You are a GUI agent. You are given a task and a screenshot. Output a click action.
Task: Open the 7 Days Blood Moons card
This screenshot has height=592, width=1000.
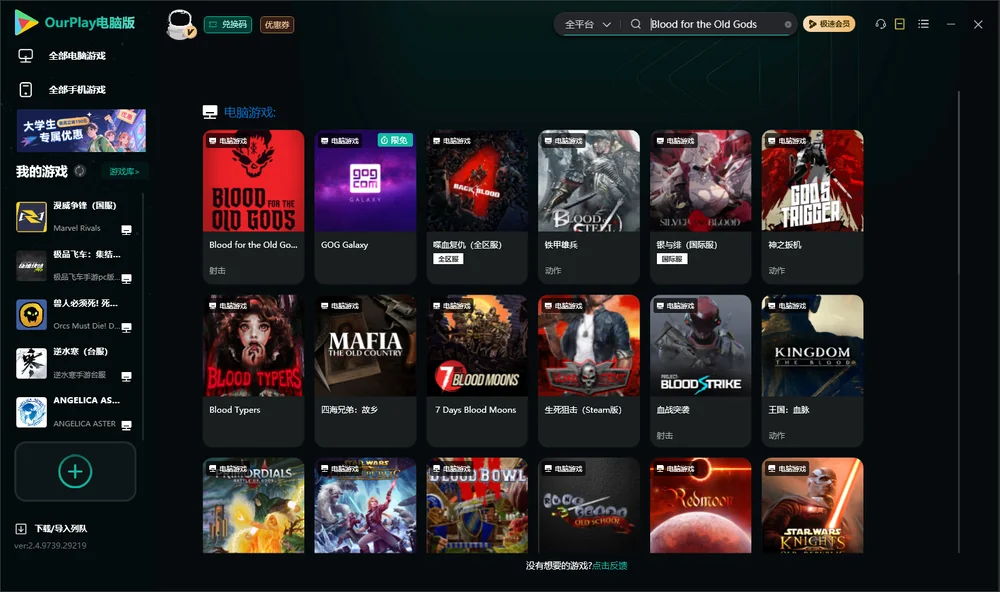tap(477, 371)
